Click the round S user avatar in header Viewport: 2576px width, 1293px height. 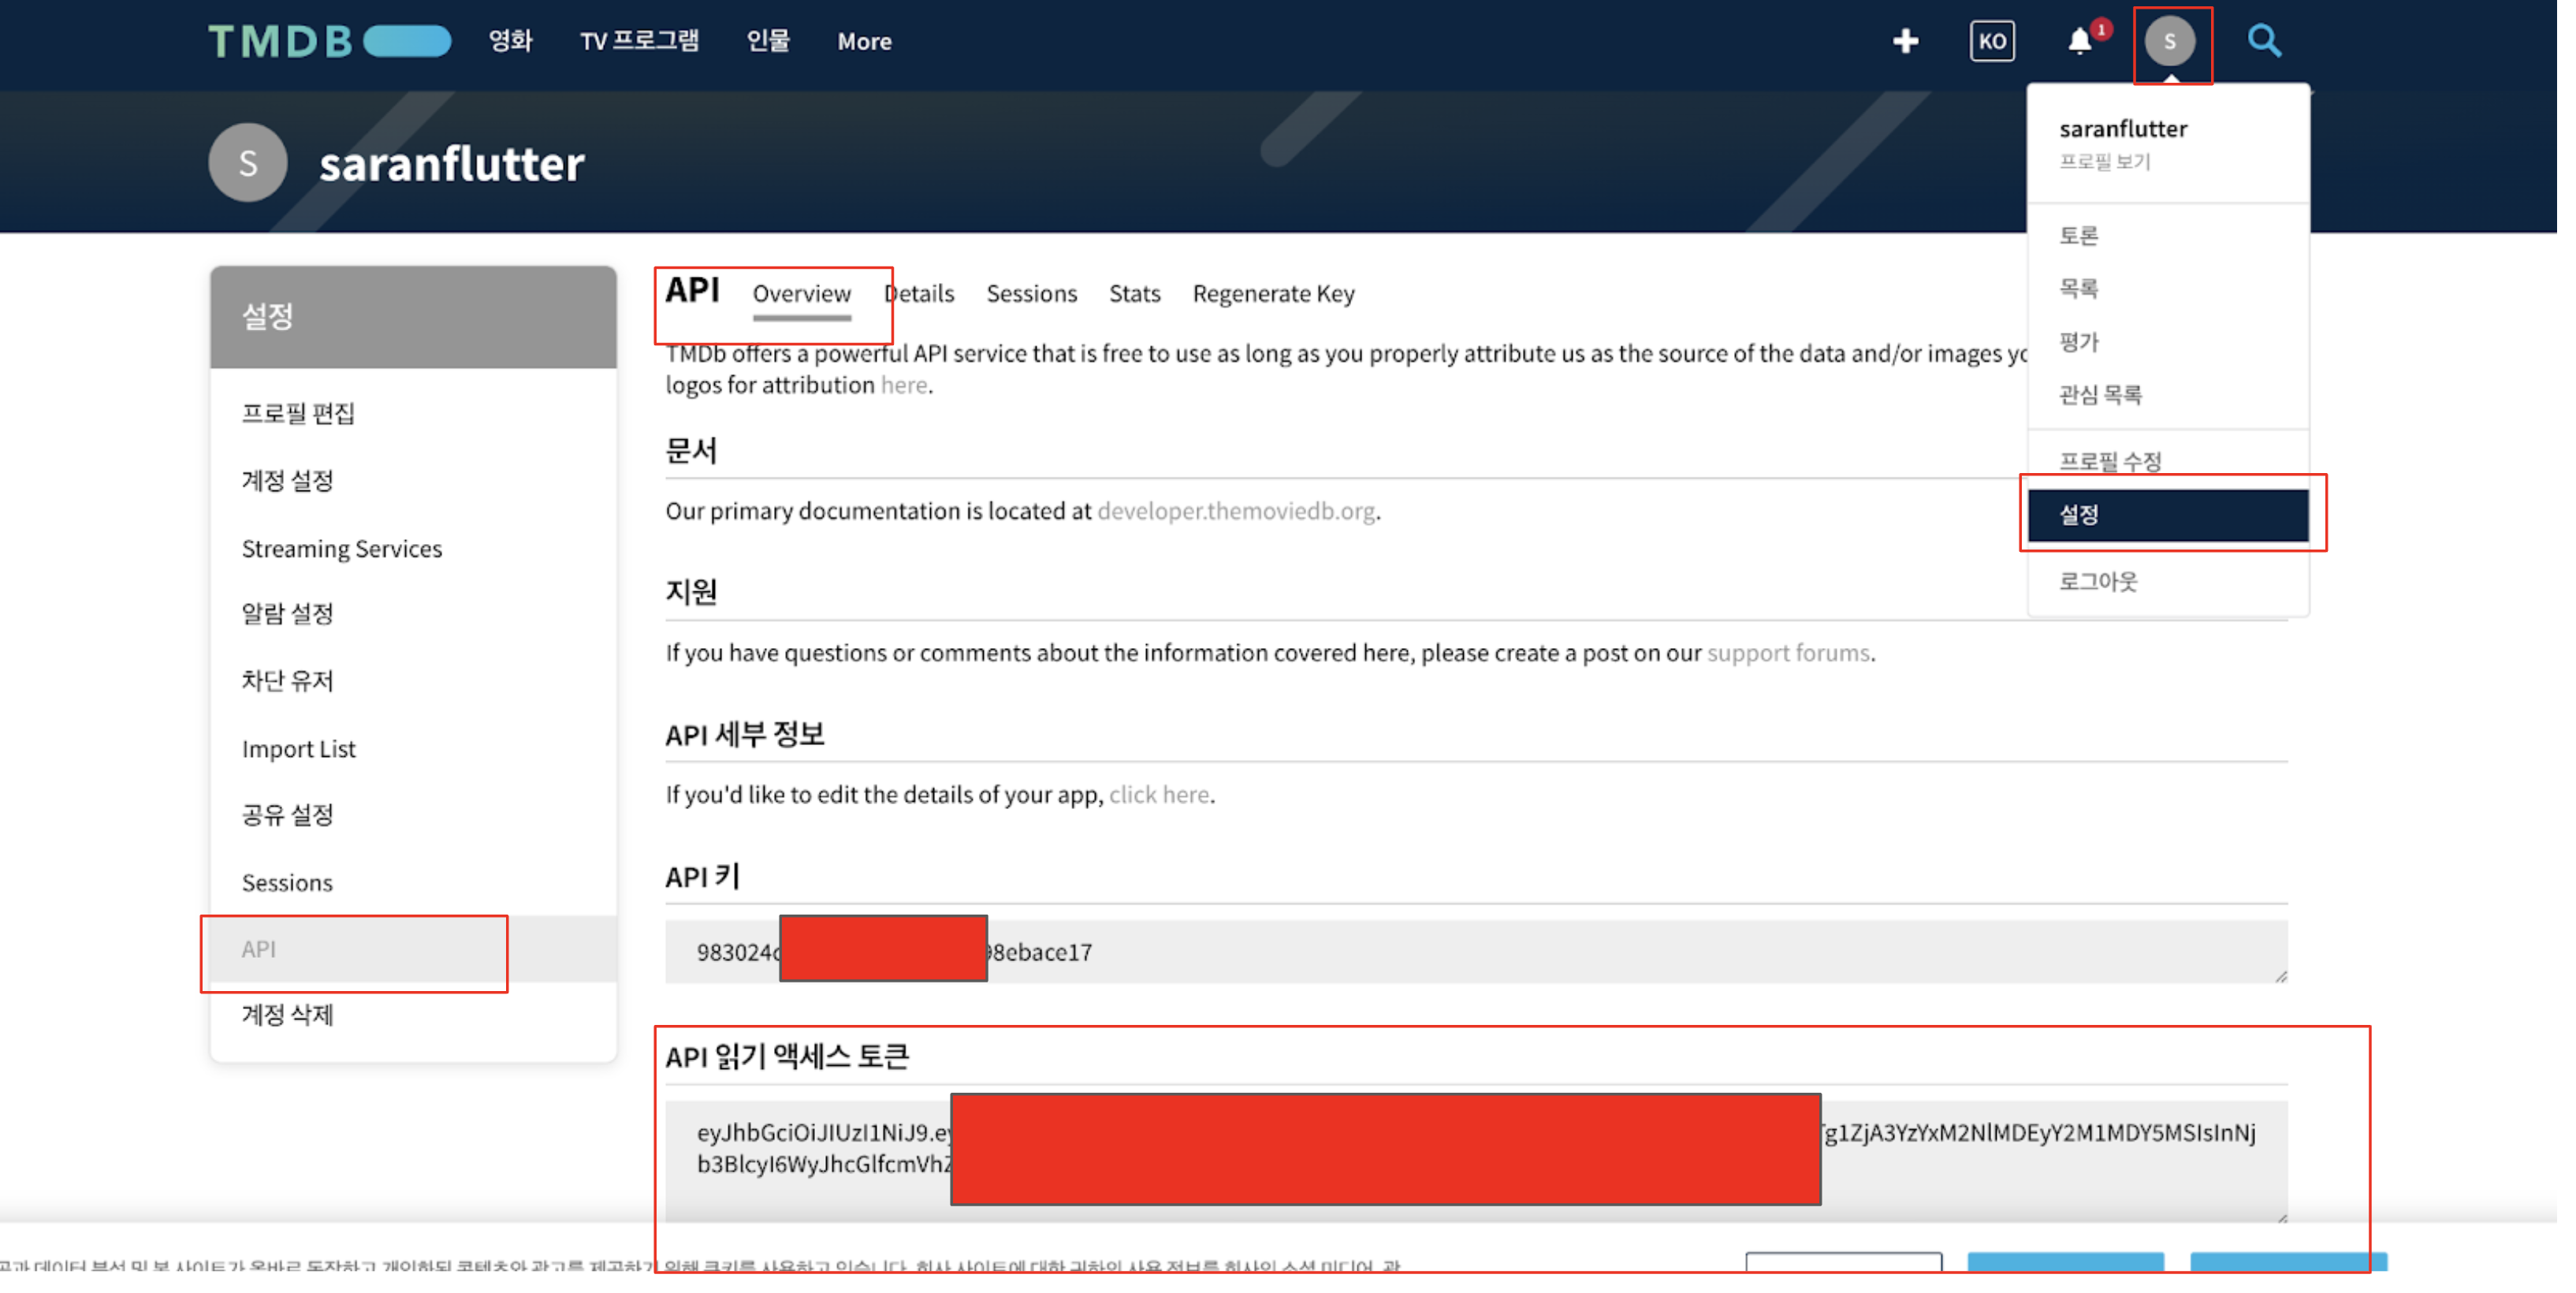2169,41
